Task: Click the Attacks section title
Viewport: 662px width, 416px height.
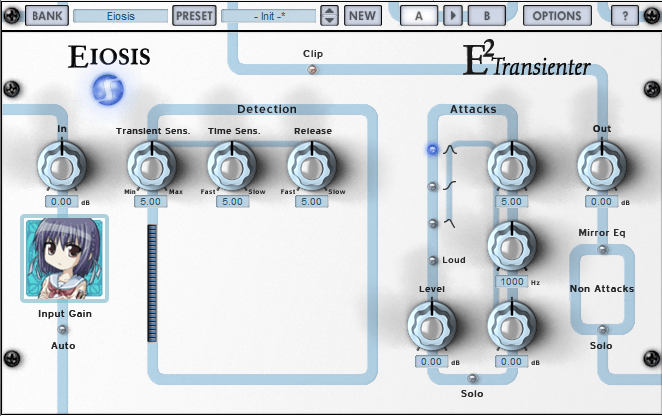Action: [473, 109]
